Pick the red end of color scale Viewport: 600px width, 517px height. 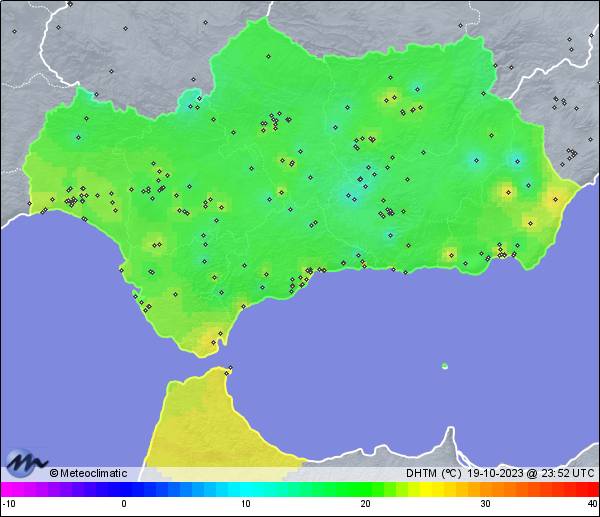(x=591, y=489)
